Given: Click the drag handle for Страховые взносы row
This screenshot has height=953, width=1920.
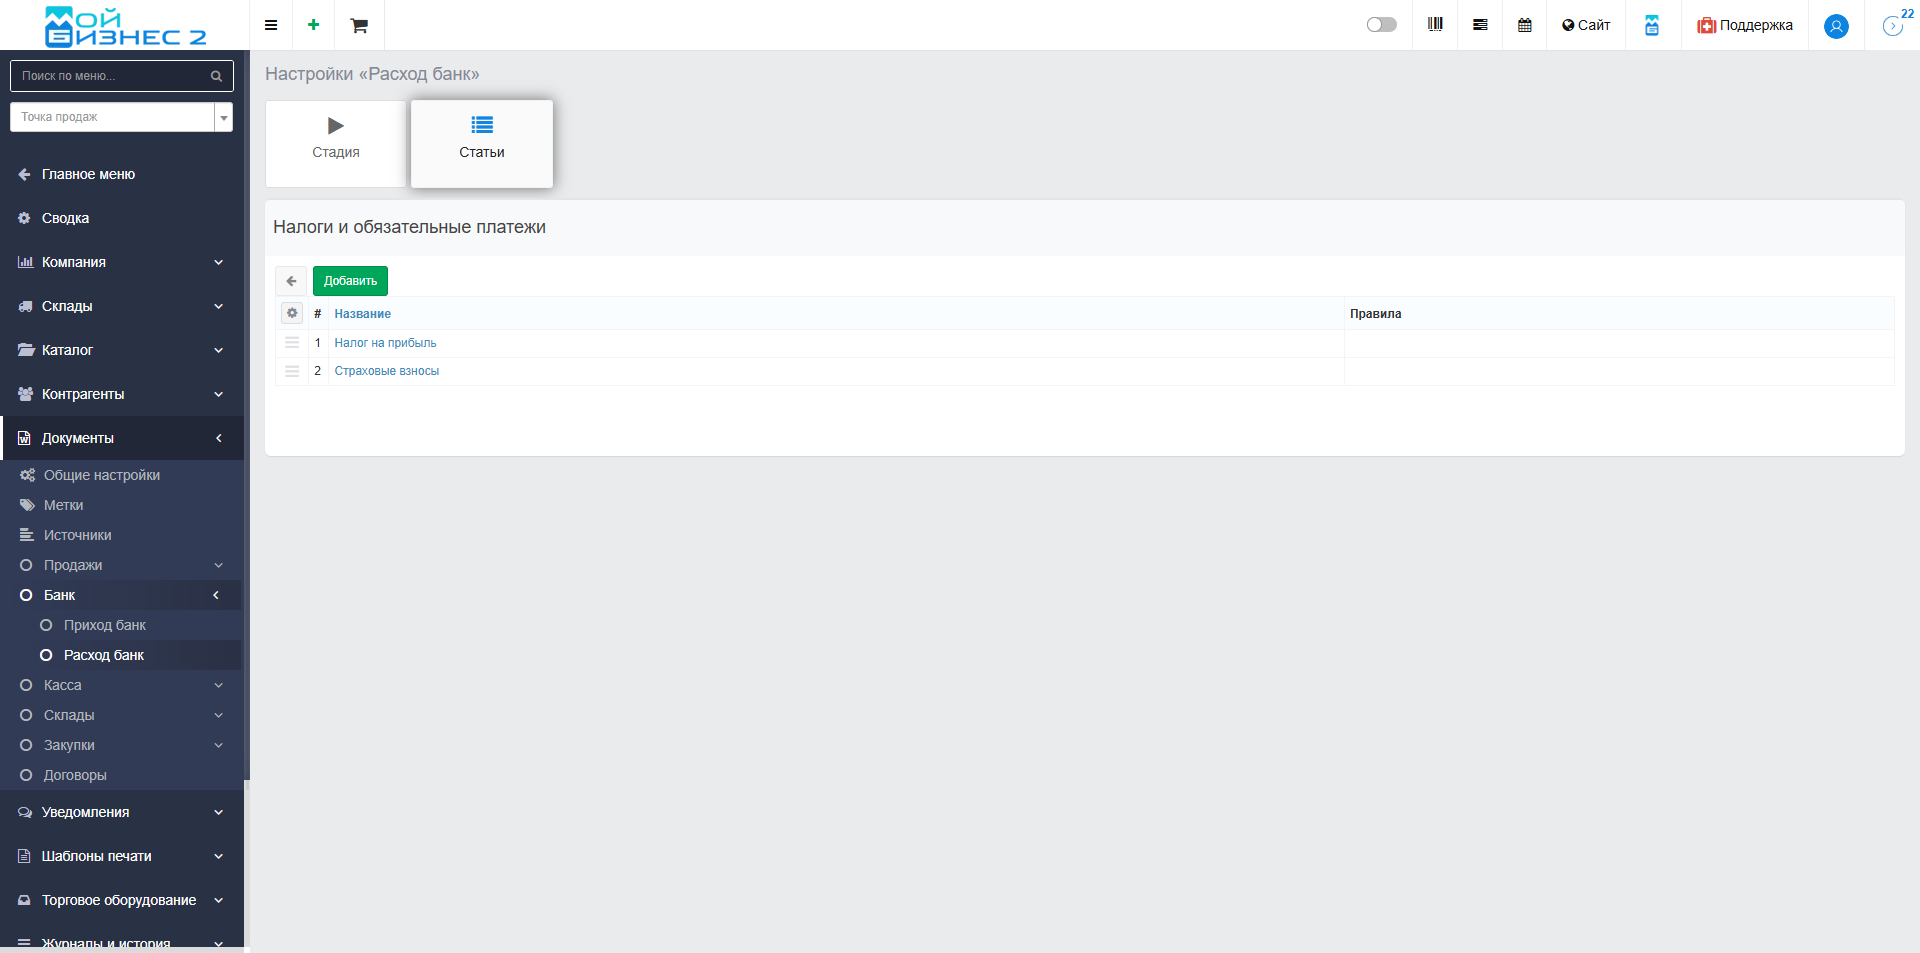Looking at the screenshot, I should (292, 371).
